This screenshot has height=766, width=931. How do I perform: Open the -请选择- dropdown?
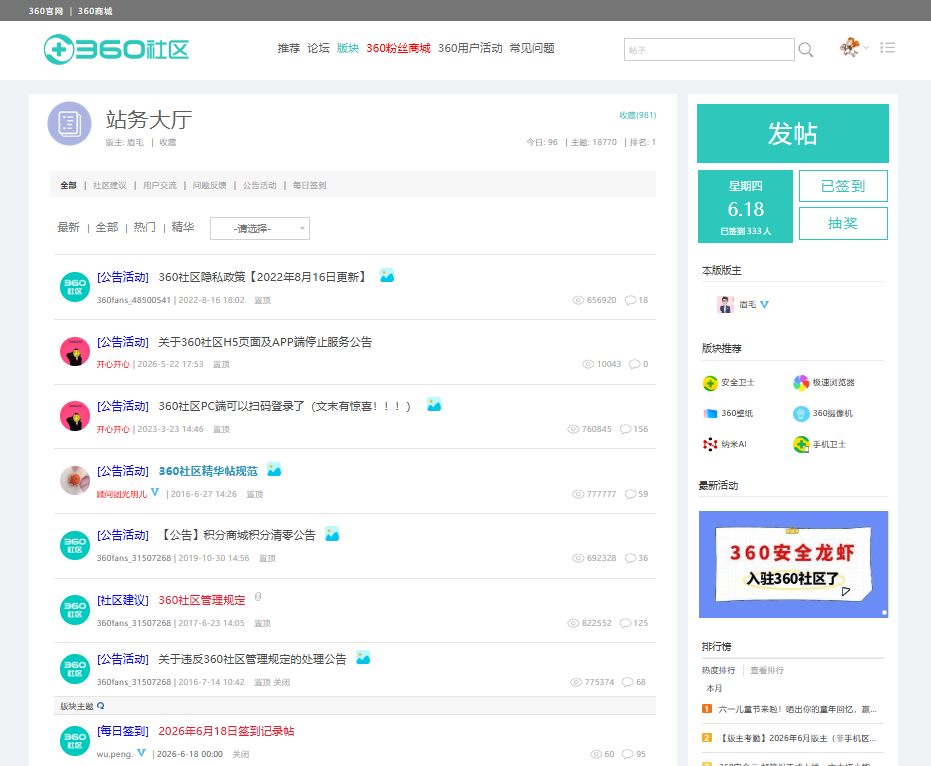(259, 229)
